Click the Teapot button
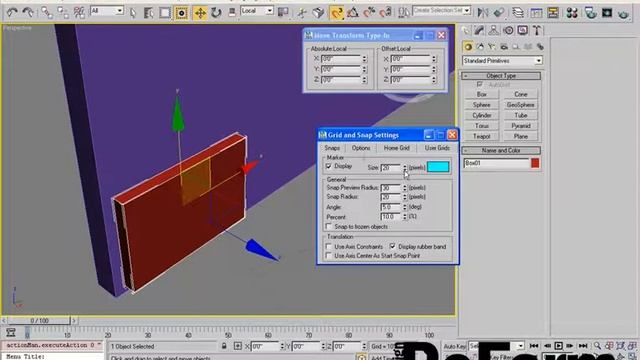640x360 pixels. (482, 136)
